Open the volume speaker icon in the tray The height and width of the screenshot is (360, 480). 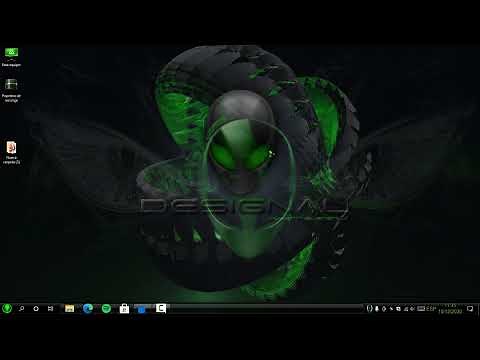(413, 309)
